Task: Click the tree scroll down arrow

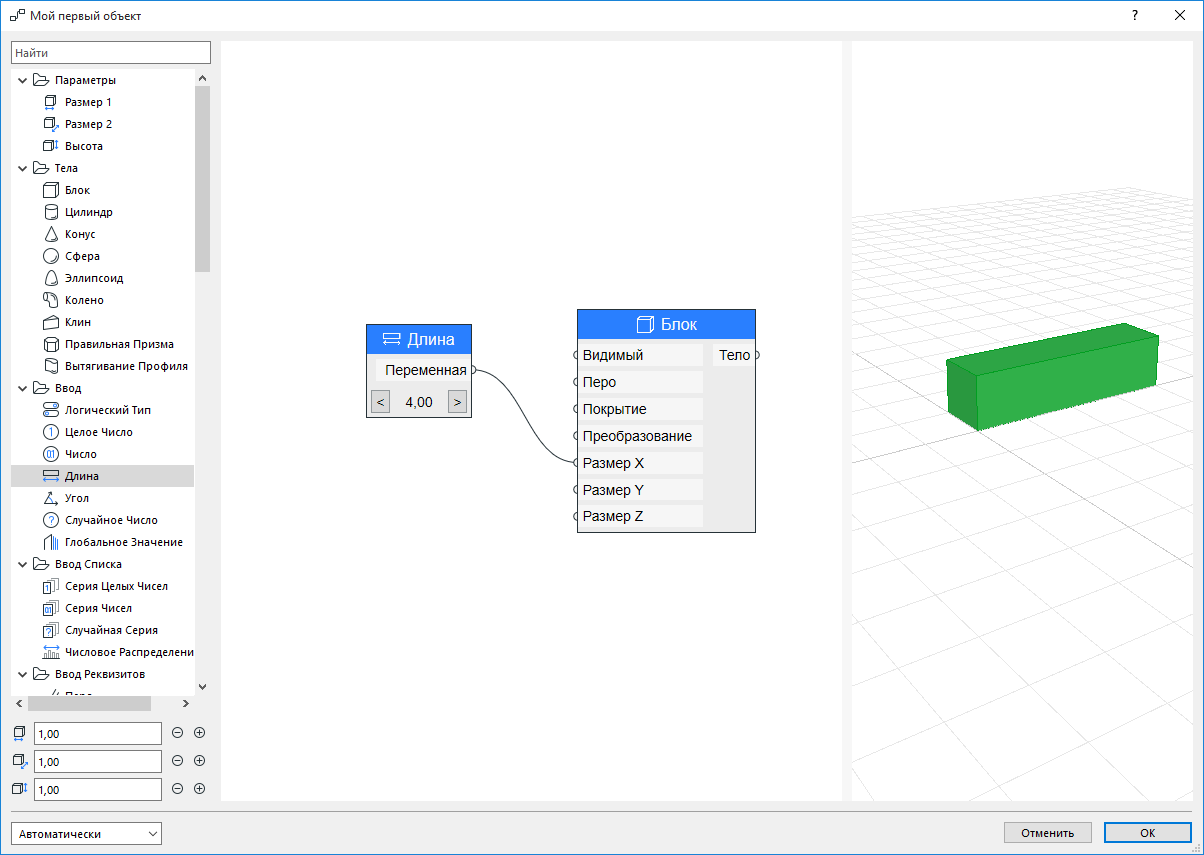Action: pyautogui.click(x=203, y=687)
